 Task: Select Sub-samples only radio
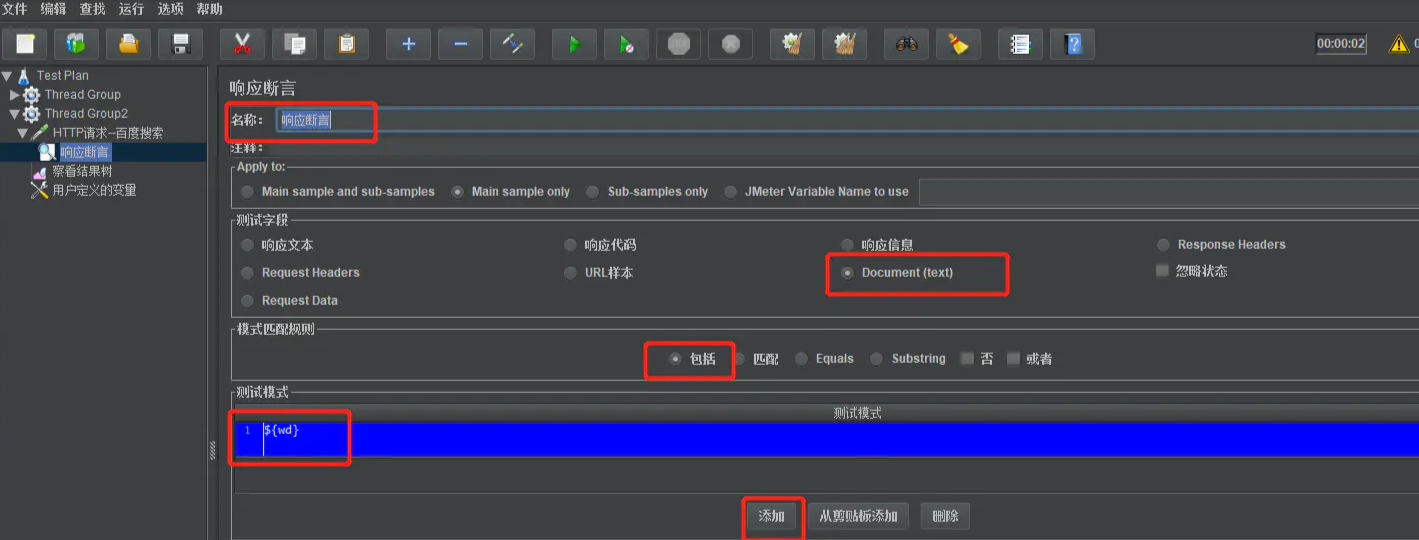pyautogui.click(x=593, y=192)
